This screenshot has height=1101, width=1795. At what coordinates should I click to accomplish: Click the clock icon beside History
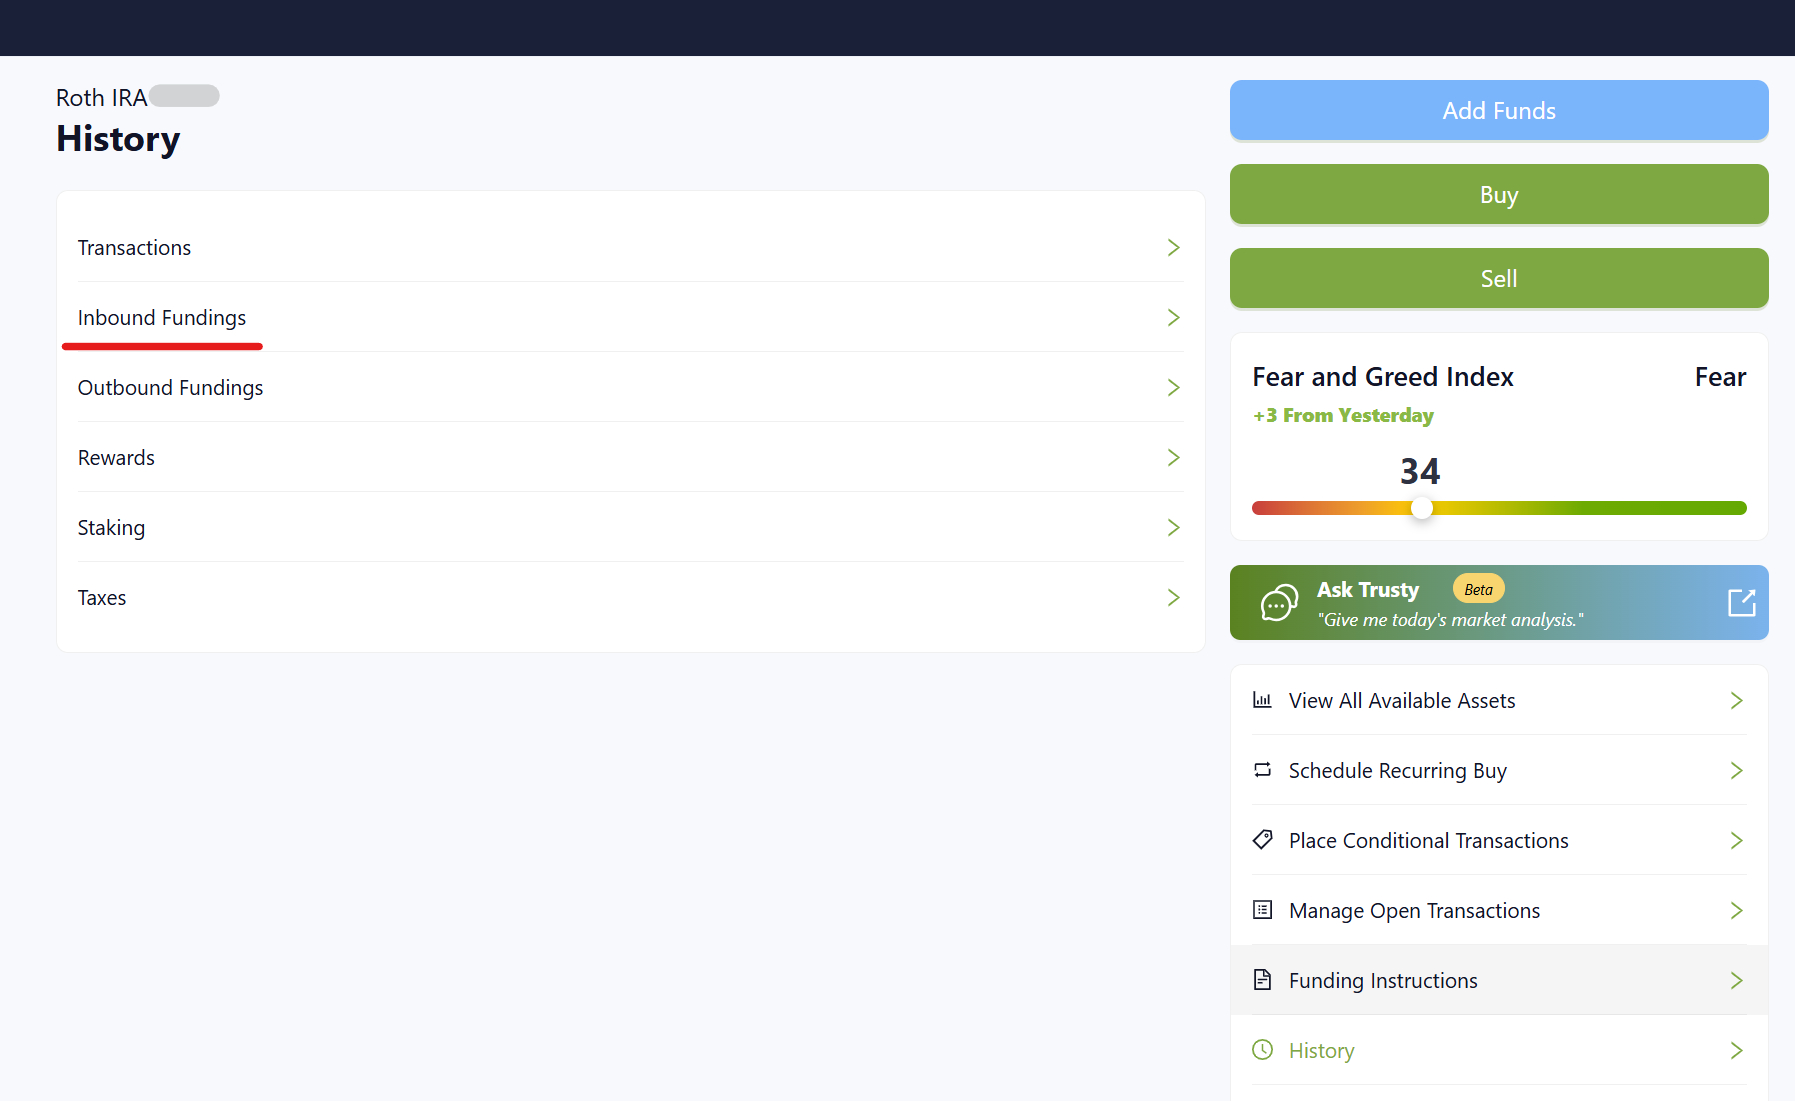pos(1262,1050)
